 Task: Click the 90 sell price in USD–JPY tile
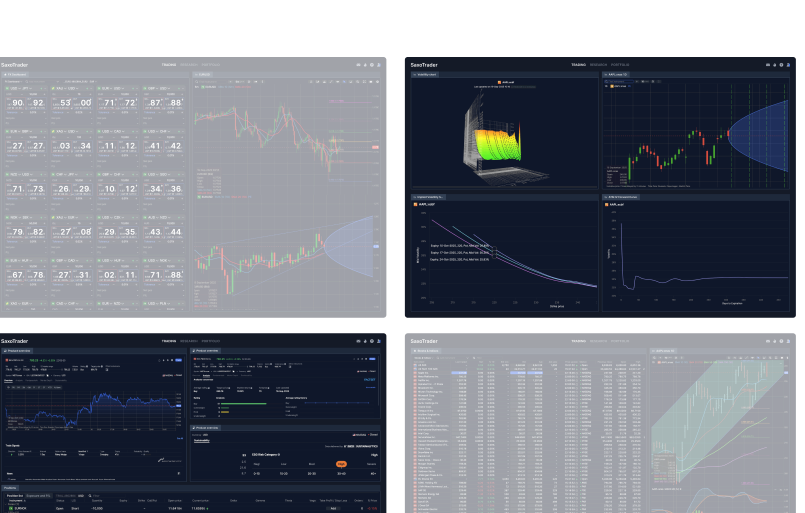coord(15,103)
